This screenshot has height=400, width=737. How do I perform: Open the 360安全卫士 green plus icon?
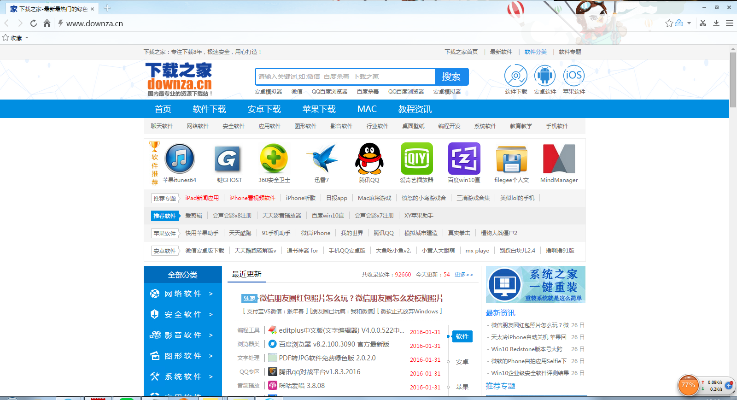(x=274, y=159)
